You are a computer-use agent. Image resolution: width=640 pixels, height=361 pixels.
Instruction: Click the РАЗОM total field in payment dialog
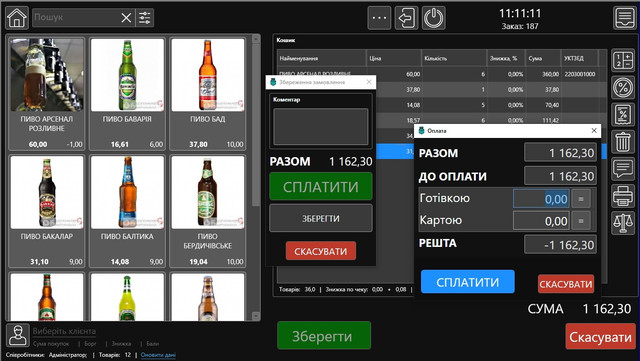coord(560,153)
